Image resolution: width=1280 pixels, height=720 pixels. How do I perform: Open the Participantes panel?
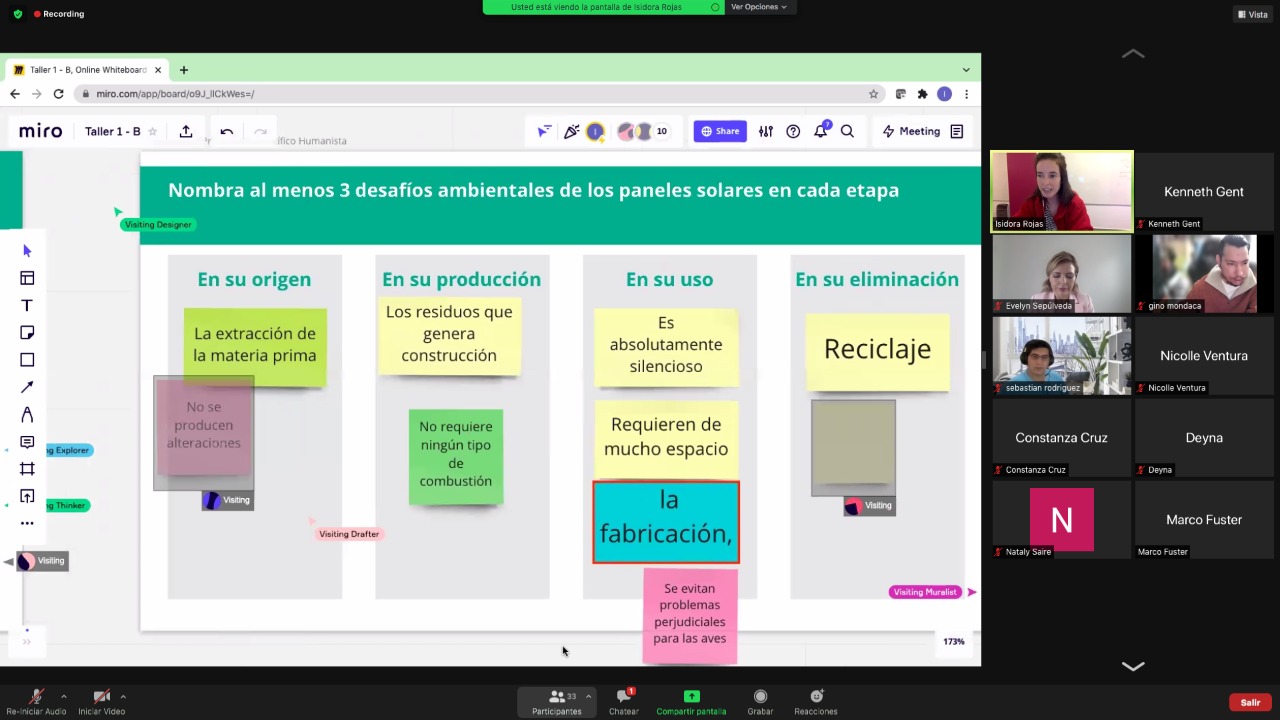(557, 700)
